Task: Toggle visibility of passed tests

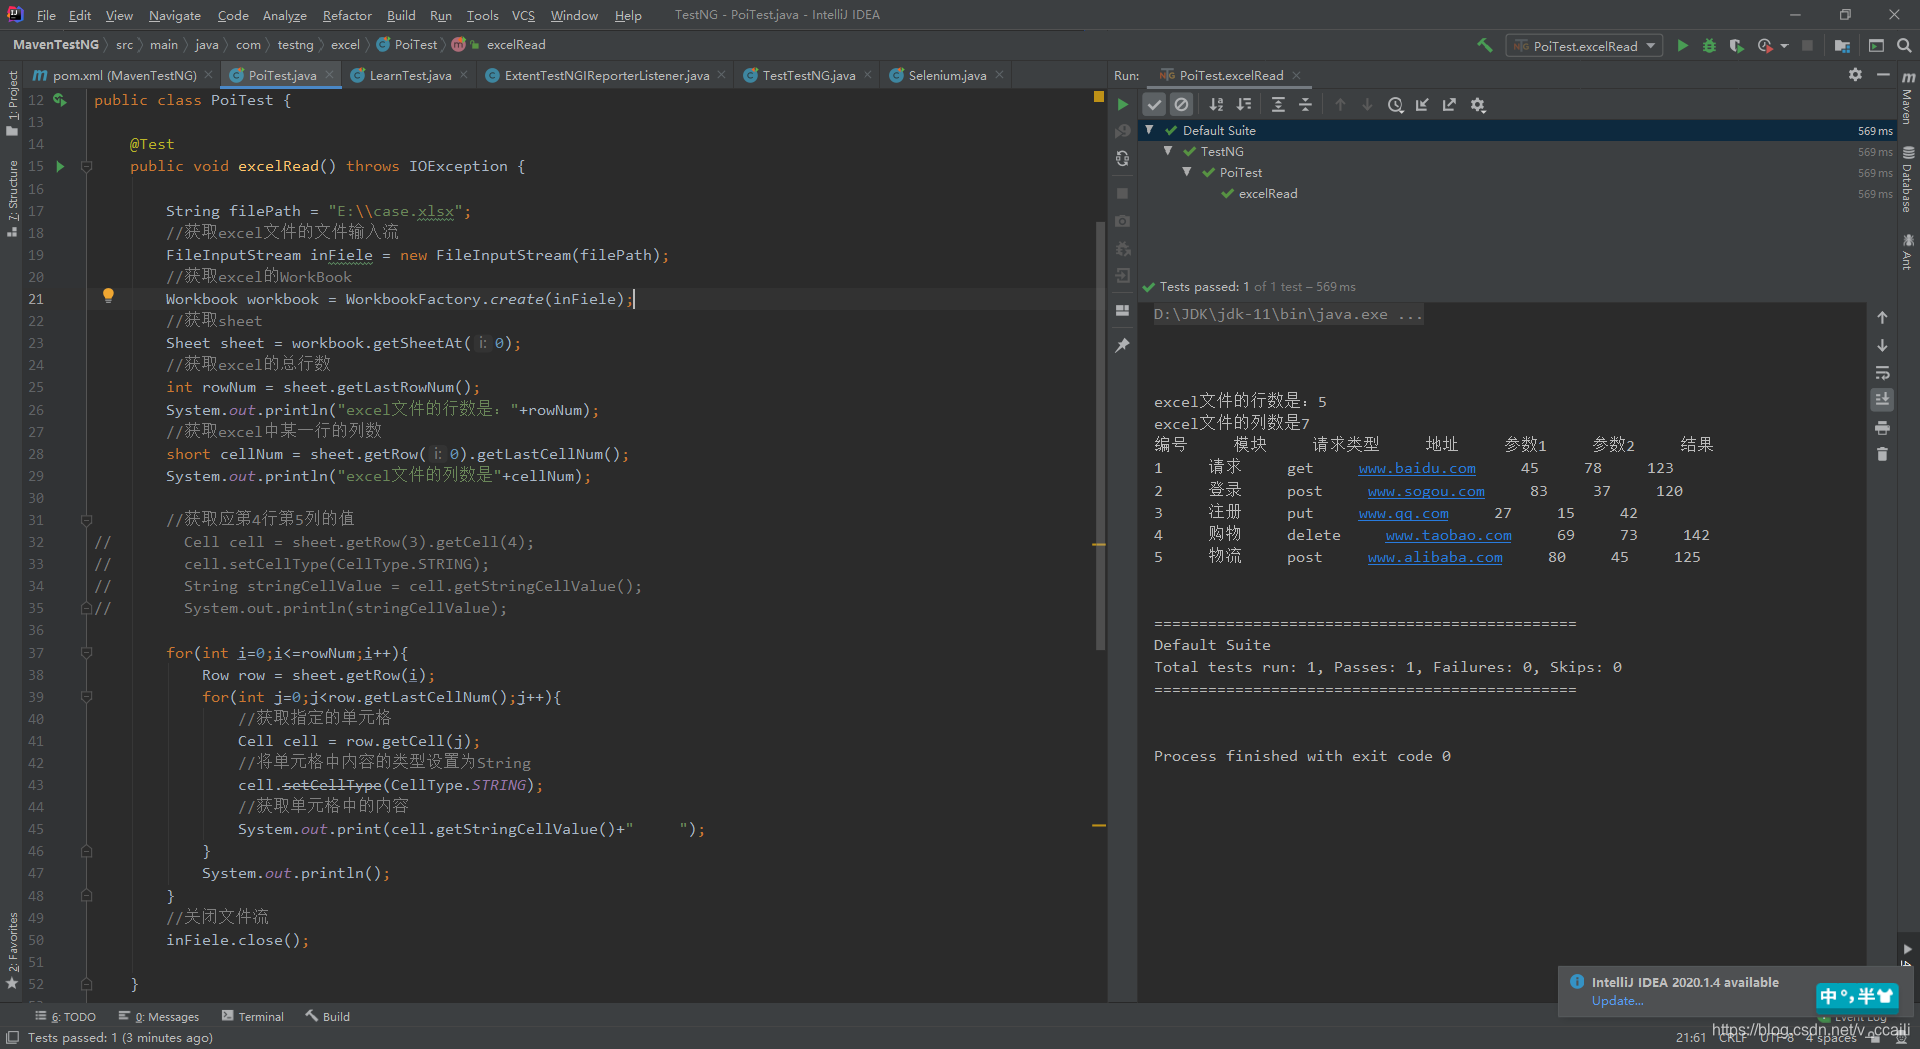Action: point(1155,104)
